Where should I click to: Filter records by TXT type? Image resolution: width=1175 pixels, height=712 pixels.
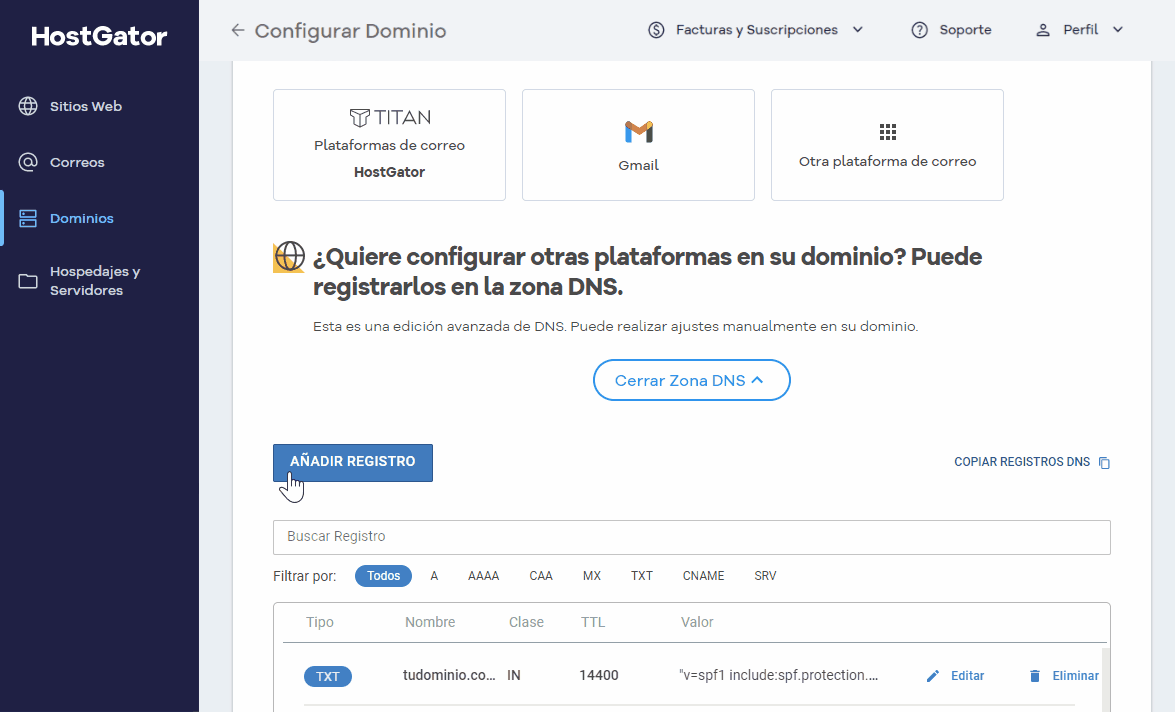click(641, 576)
